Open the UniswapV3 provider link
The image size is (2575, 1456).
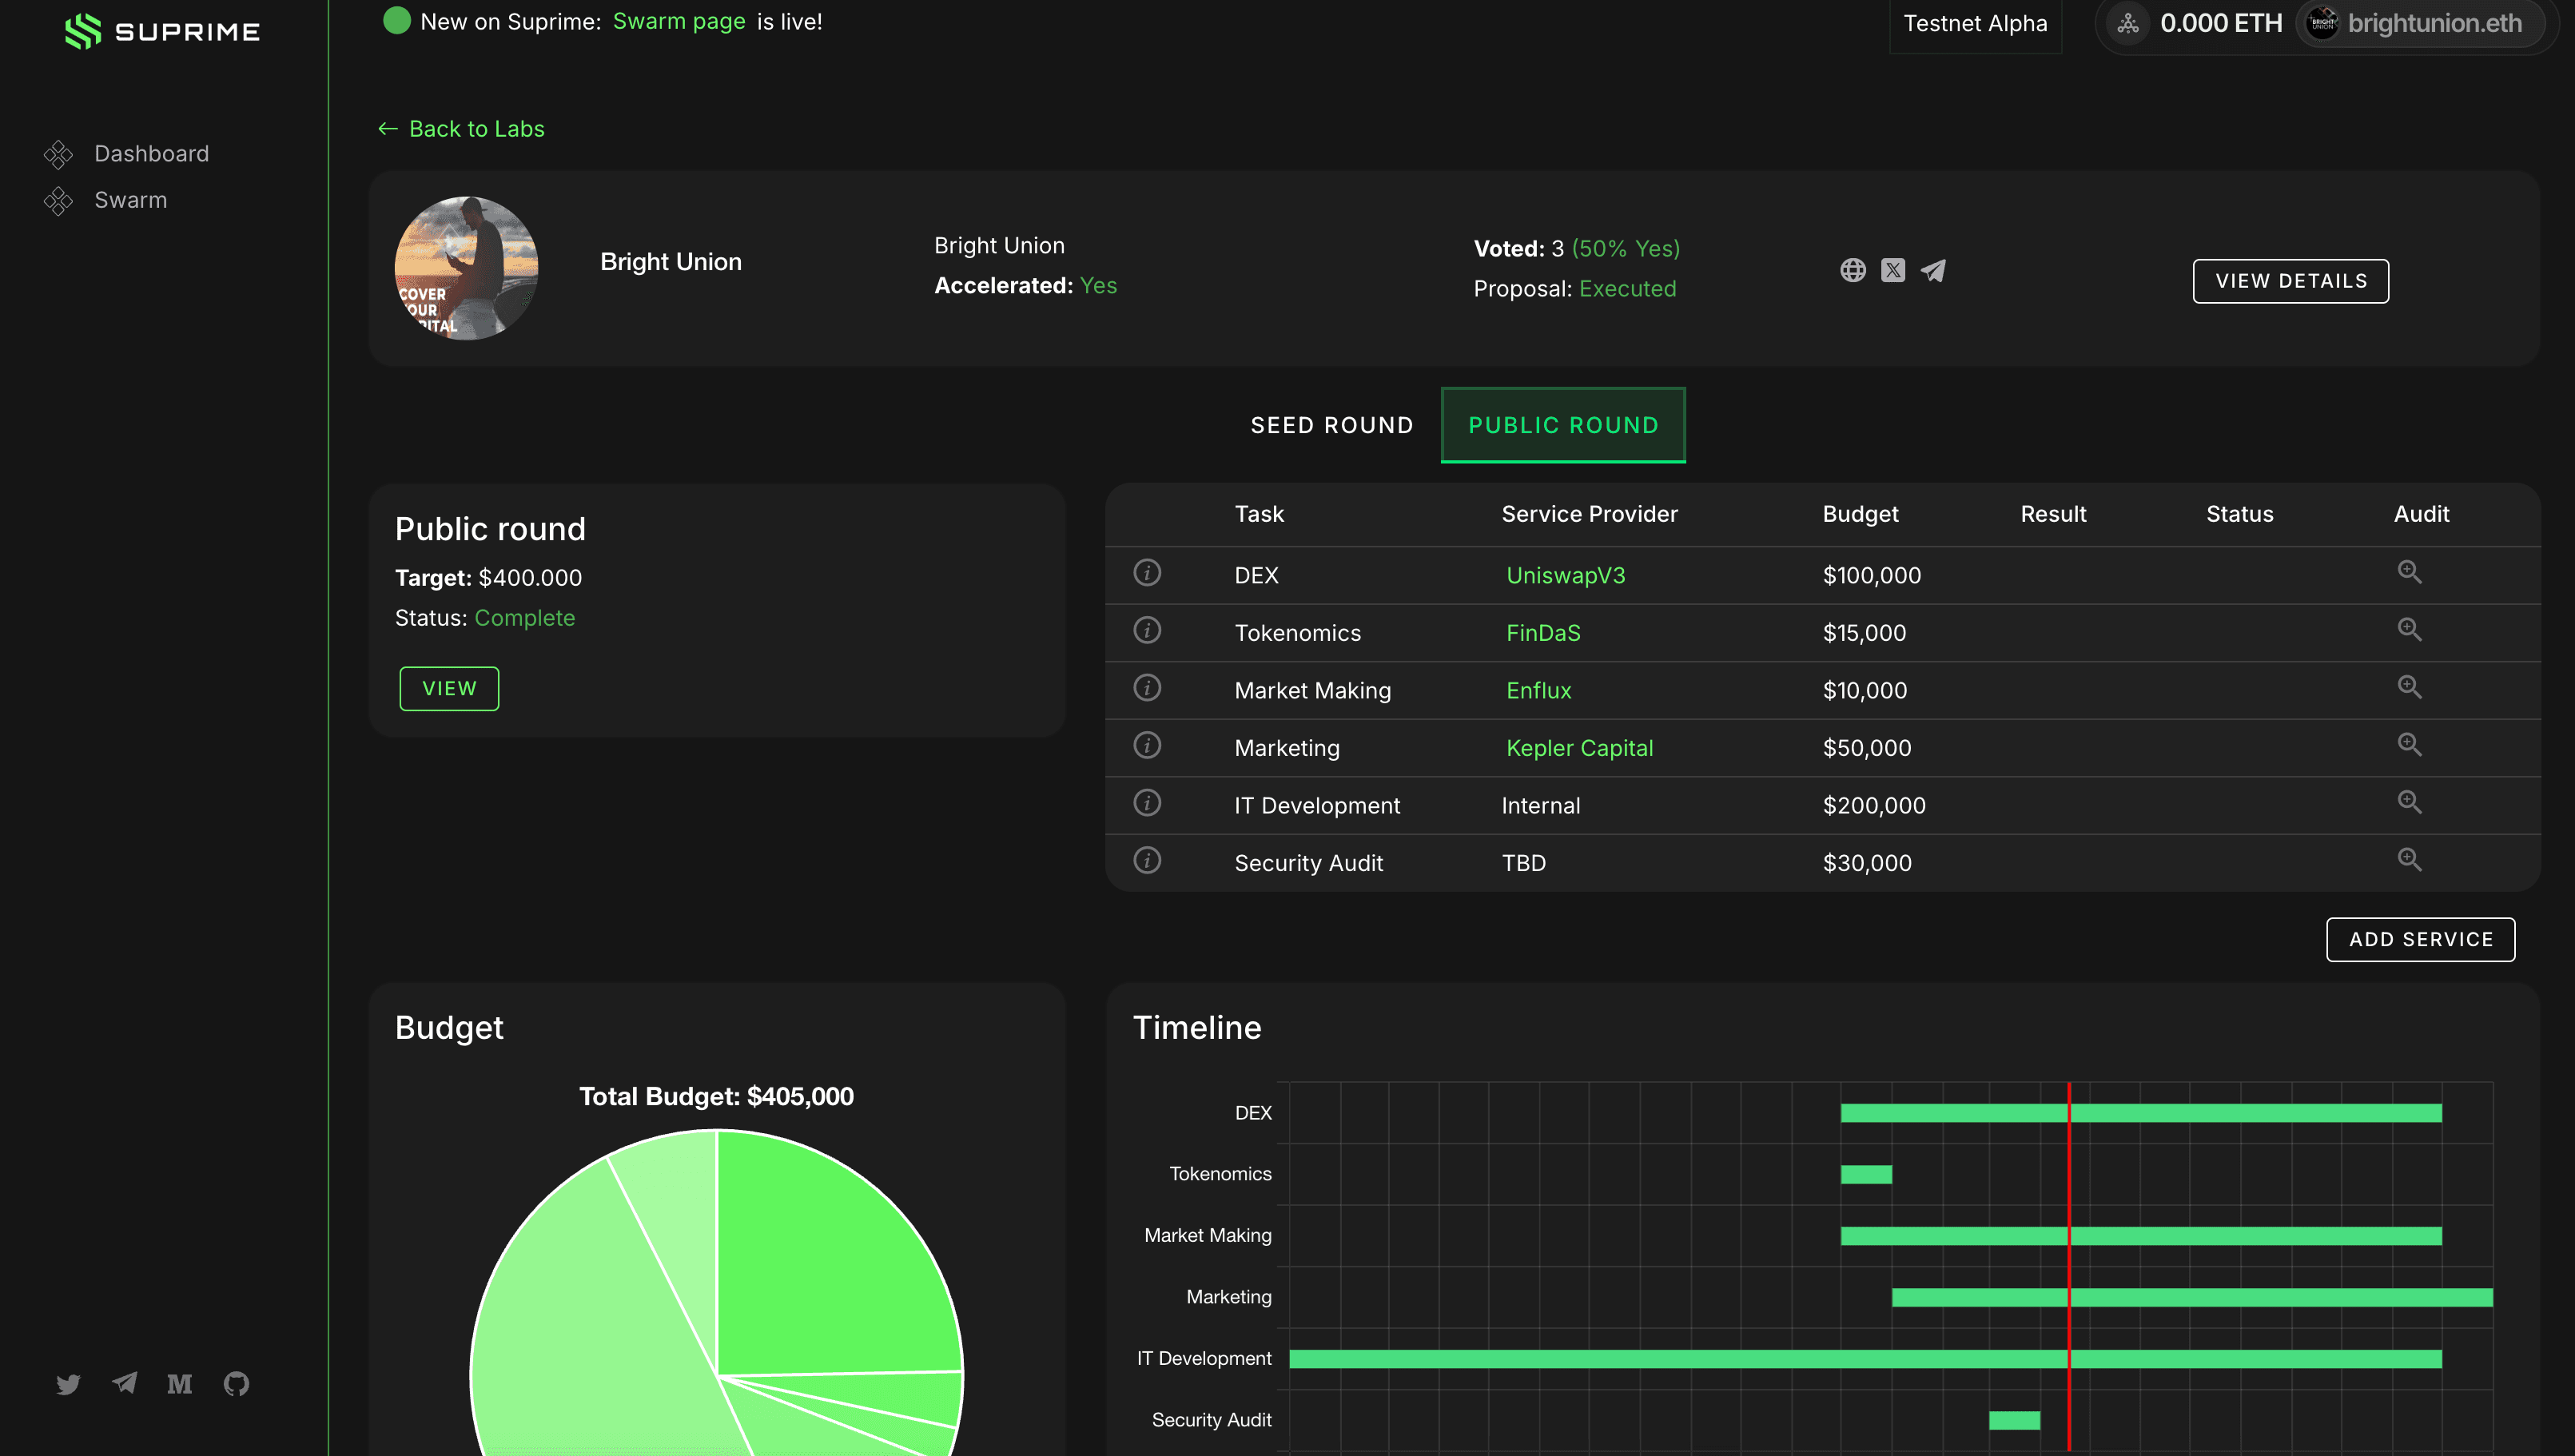click(x=1565, y=575)
